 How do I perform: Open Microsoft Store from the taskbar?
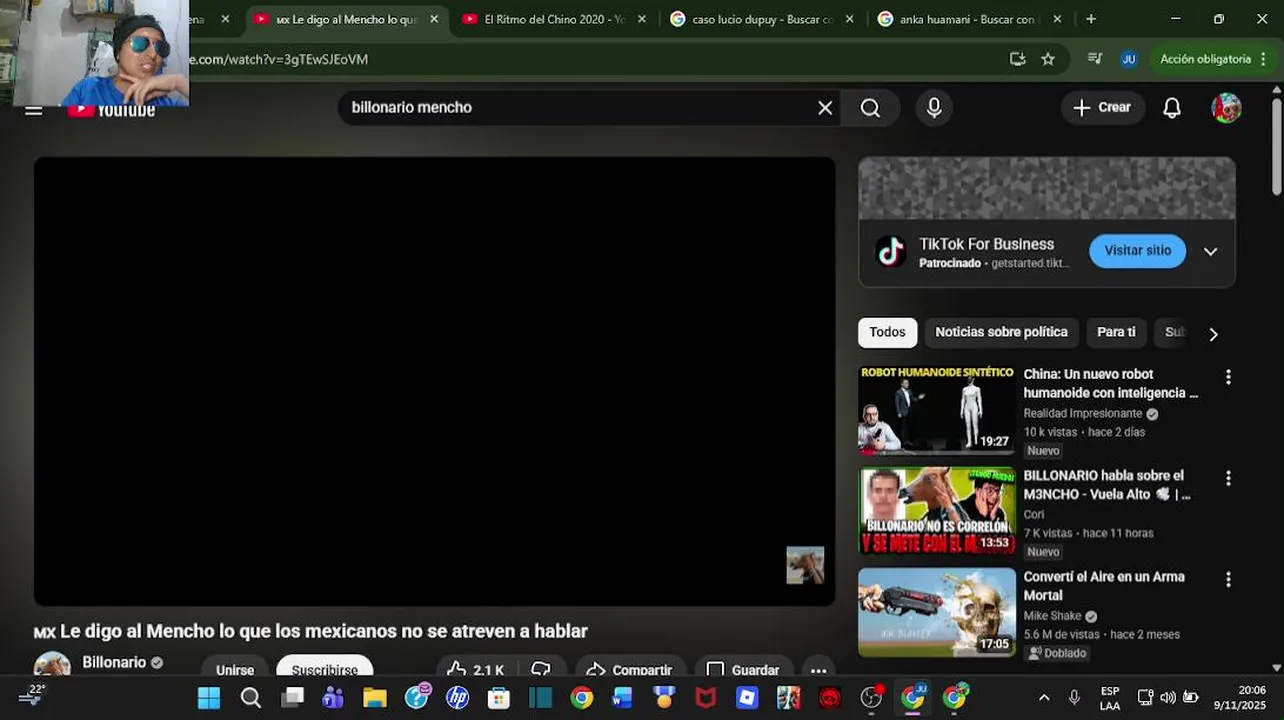click(499, 698)
